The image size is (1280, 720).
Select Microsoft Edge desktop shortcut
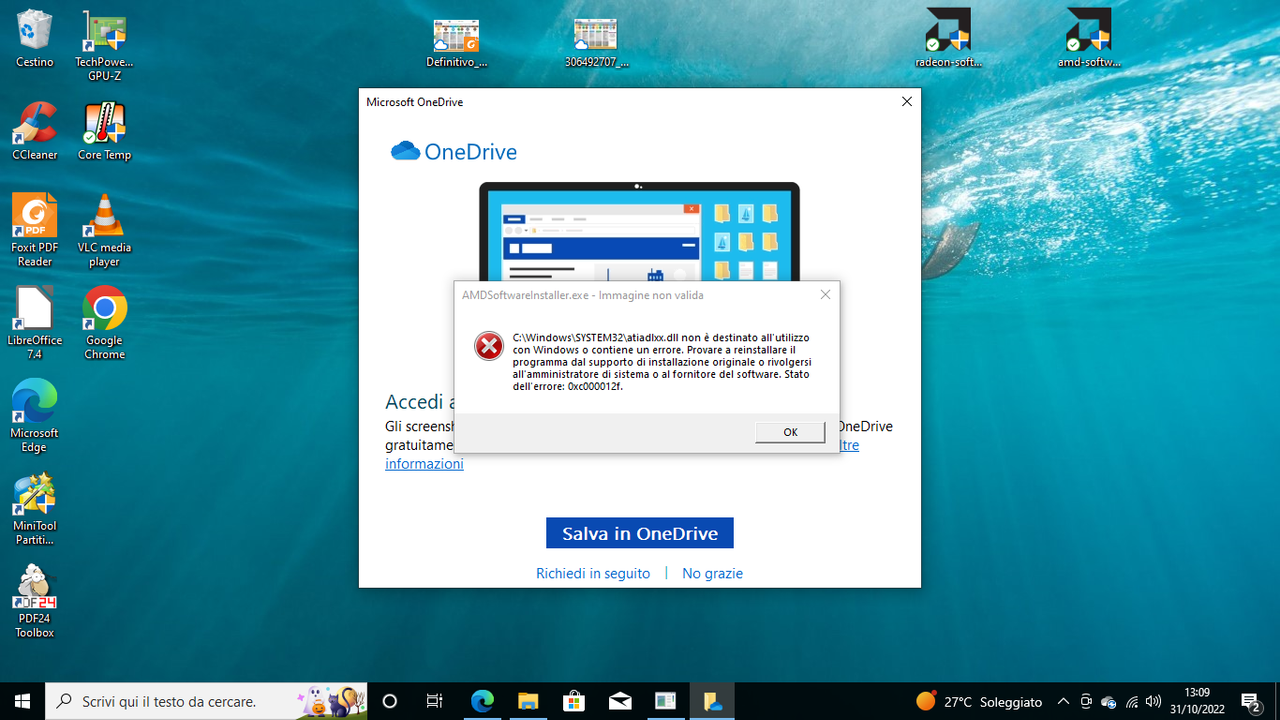click(x=34, y=417)
